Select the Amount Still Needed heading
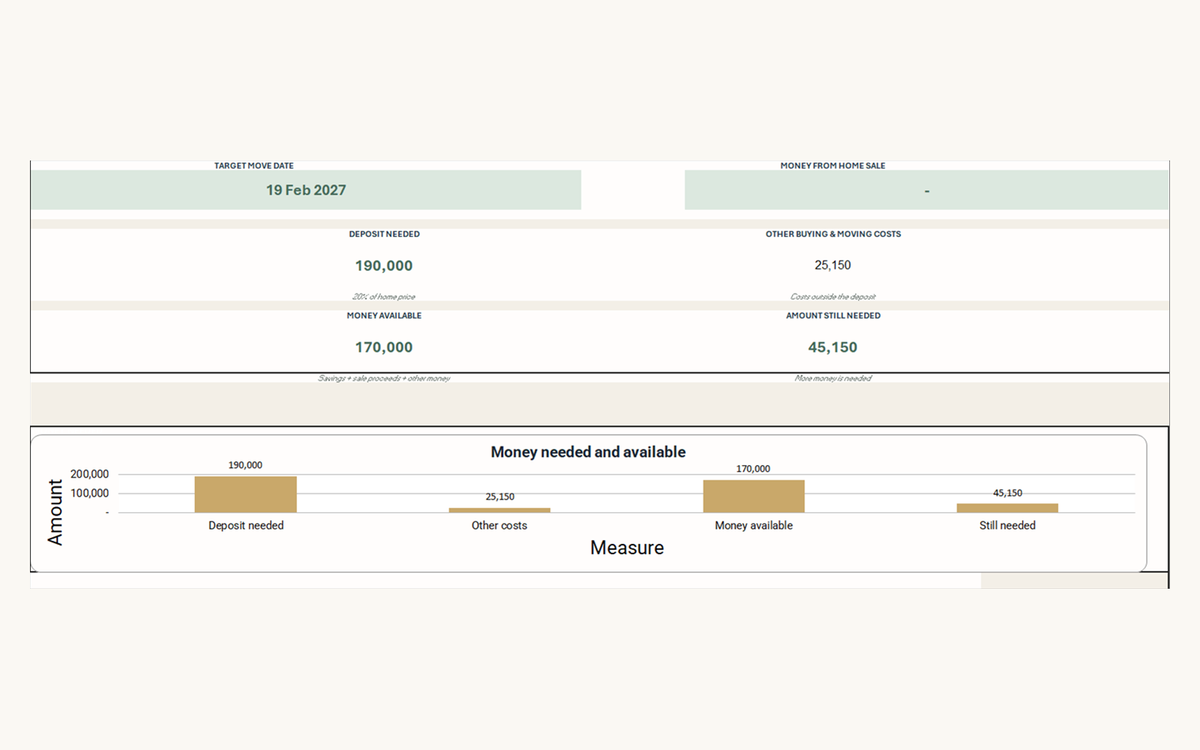The image size is (1200, 750). coord(833,316)
